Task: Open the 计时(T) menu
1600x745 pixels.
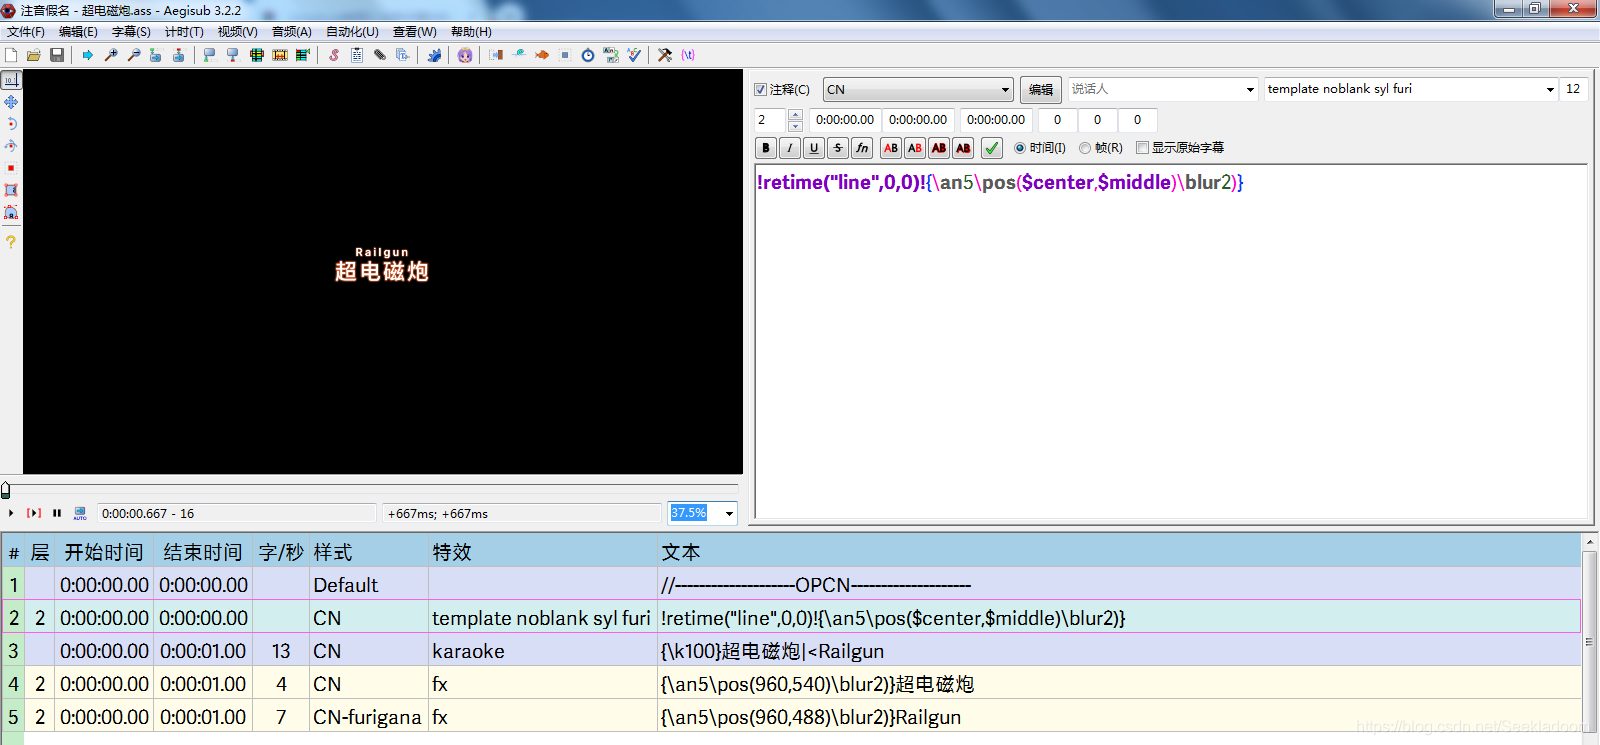Action: pyautogui.click(x=184, y=32)
